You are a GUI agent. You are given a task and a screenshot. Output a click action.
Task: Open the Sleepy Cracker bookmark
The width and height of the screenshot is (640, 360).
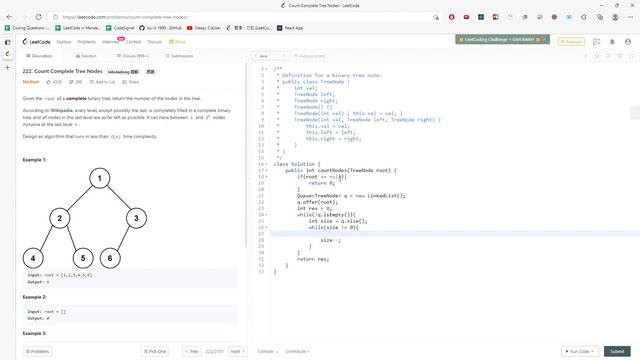click(x=204, y=28)
